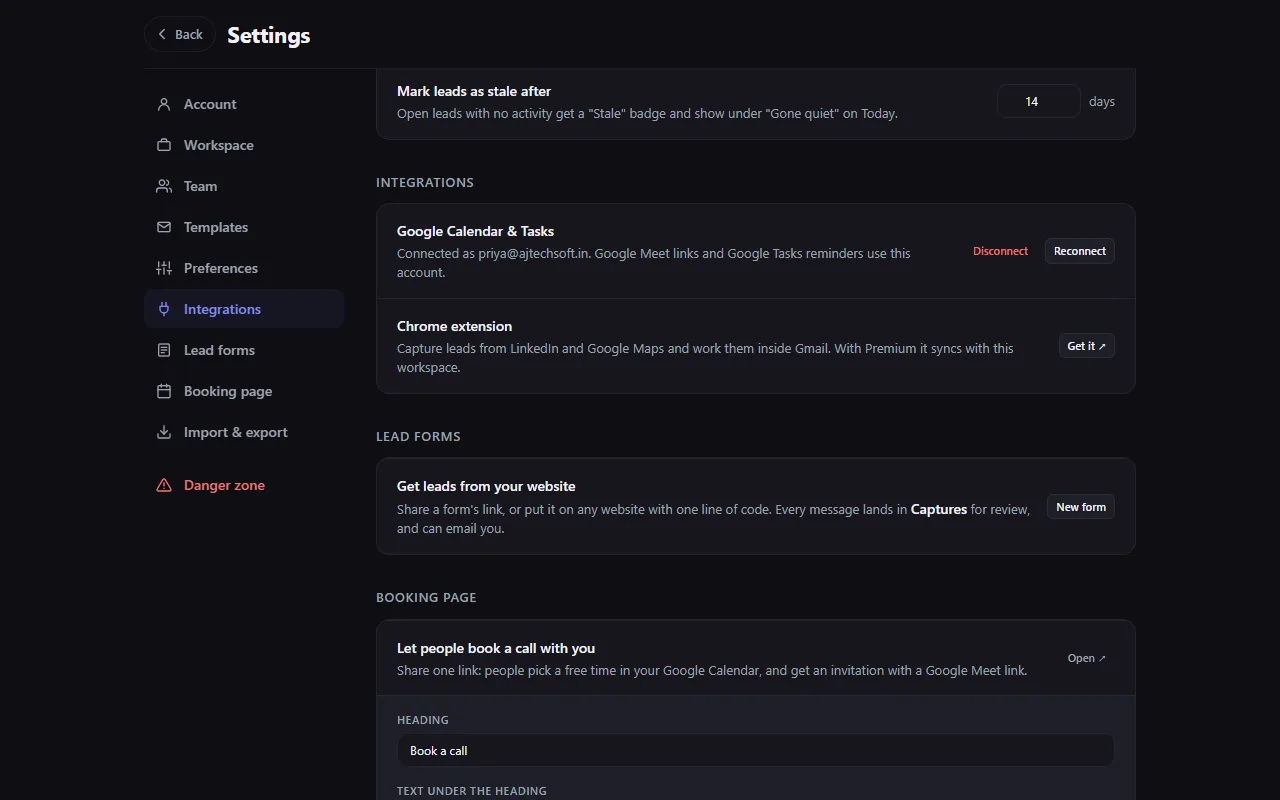Screen dimensions: 1280x800
Task: Select the Integrations sidebar item
Action: pyautogui.click(x=244, y=309)
